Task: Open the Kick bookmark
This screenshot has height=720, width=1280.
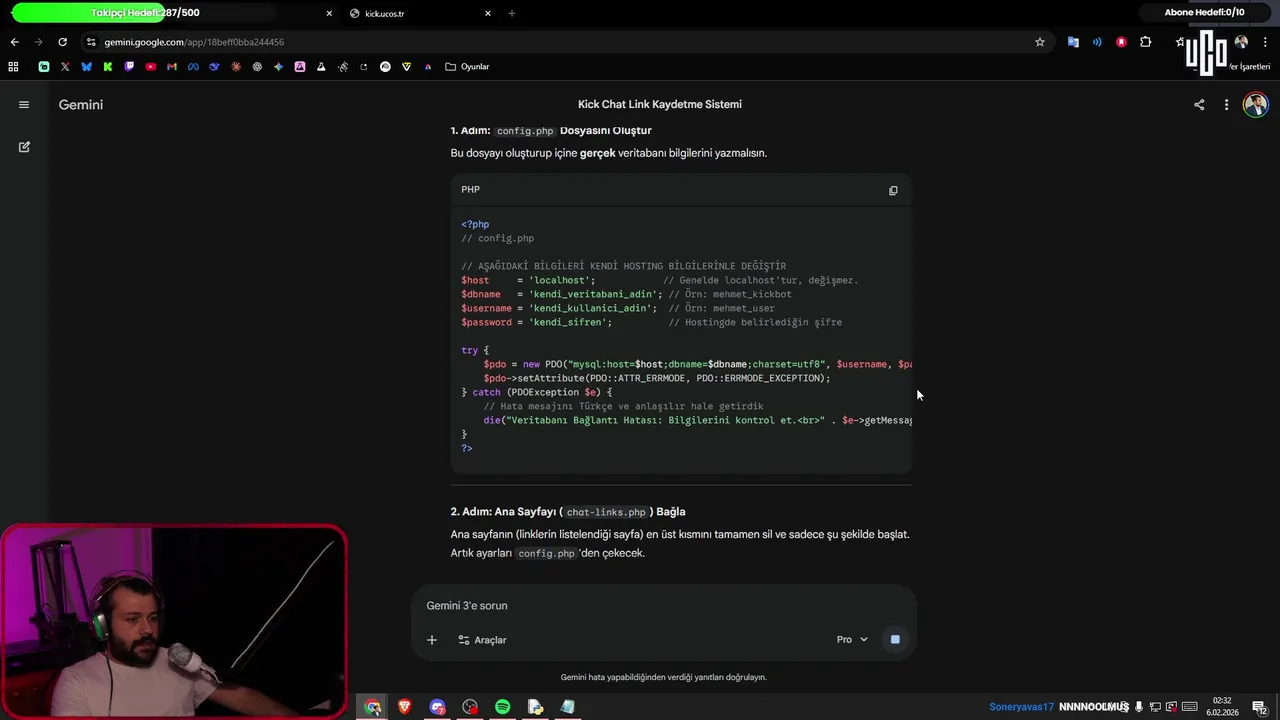Action: click(107, 67)
